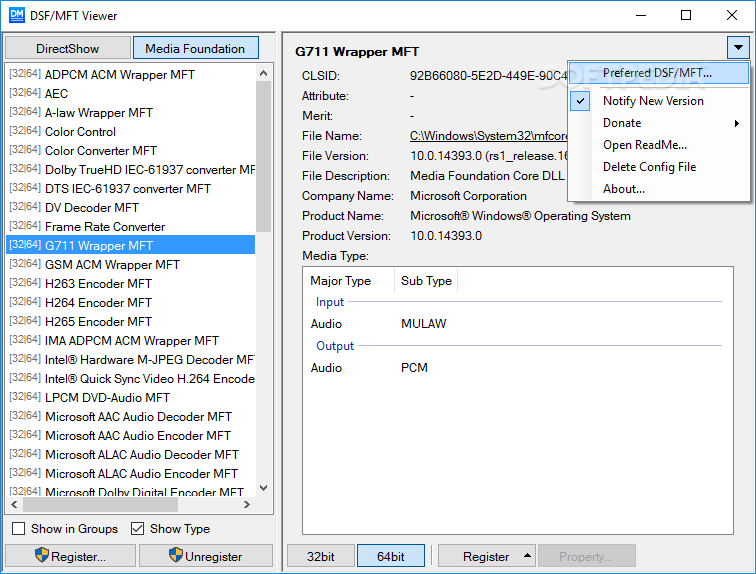Screen dimensions: 756x574
Task: Click the list scroll up arrow
Action: point(263,73)
